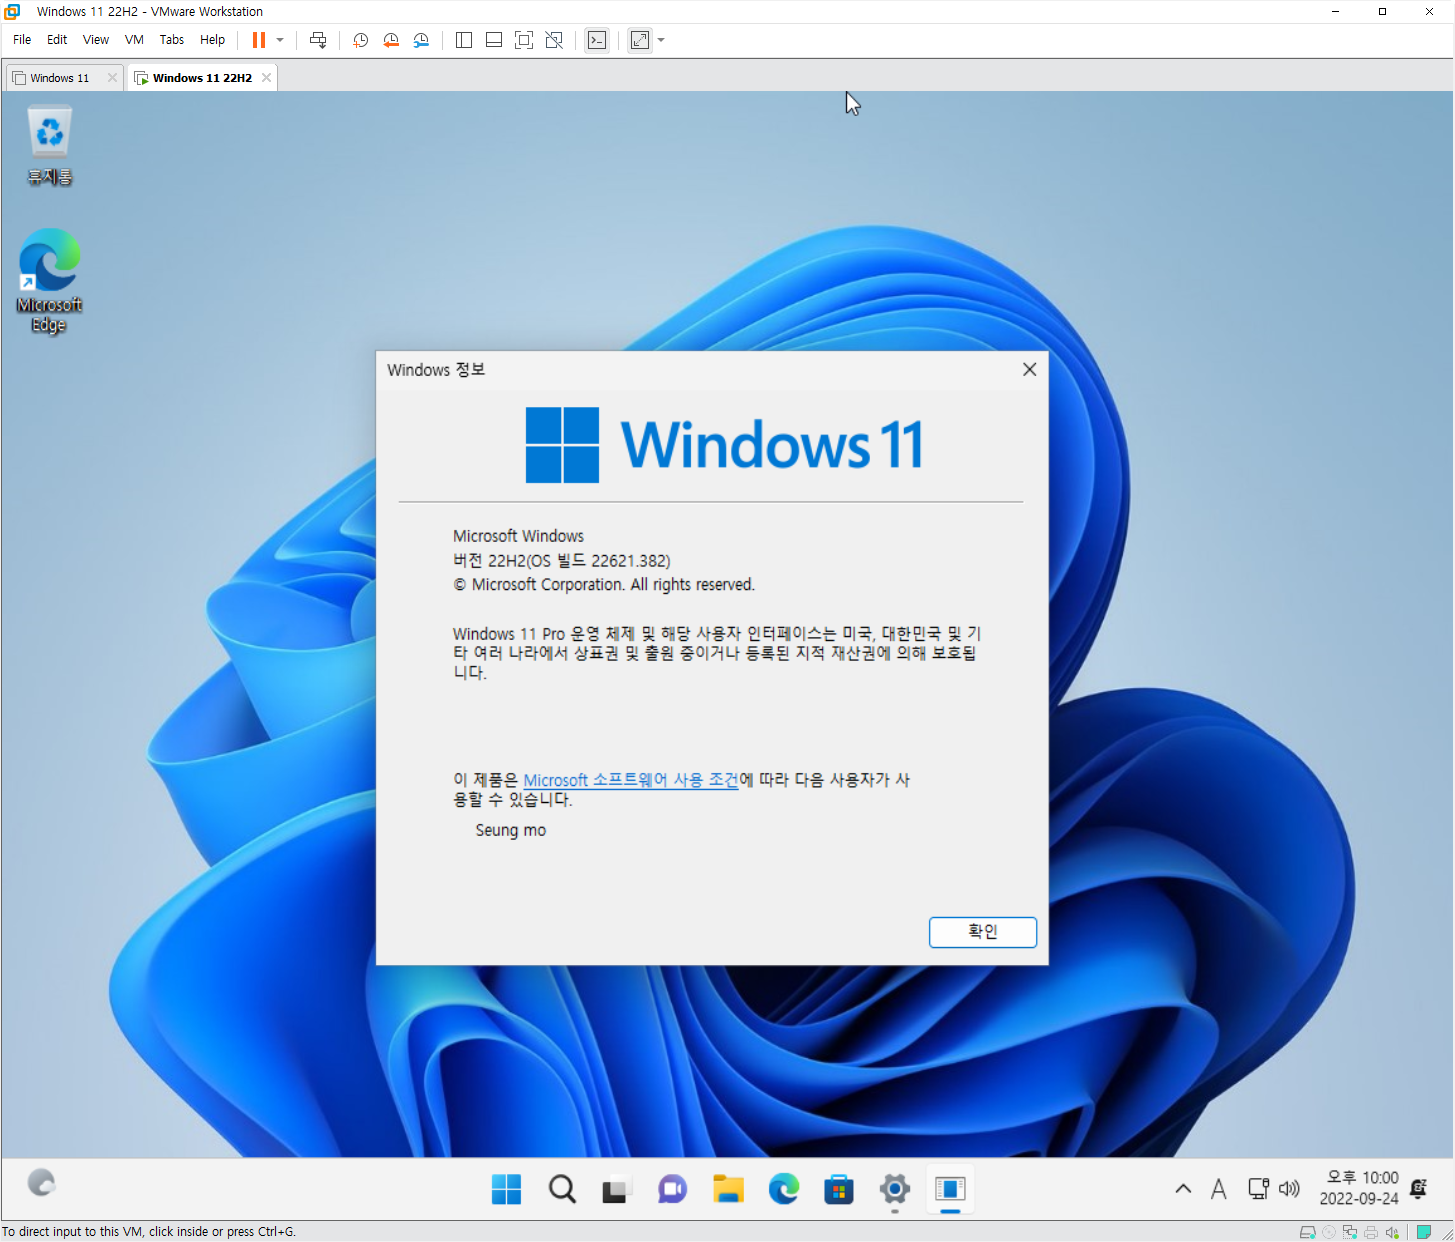Toggle the library sidebar panel
Viewport: 1455px width, 1242px height.
click(464, 40)
